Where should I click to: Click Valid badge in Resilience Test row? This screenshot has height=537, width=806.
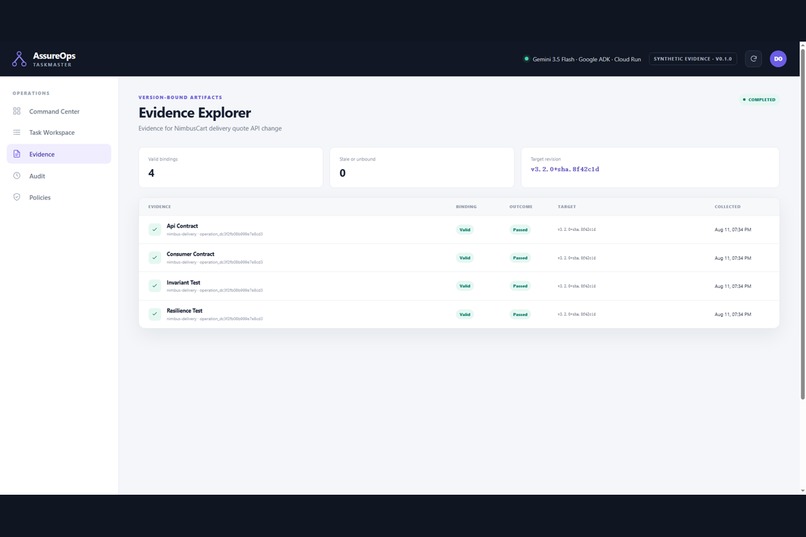click(465, 314)
